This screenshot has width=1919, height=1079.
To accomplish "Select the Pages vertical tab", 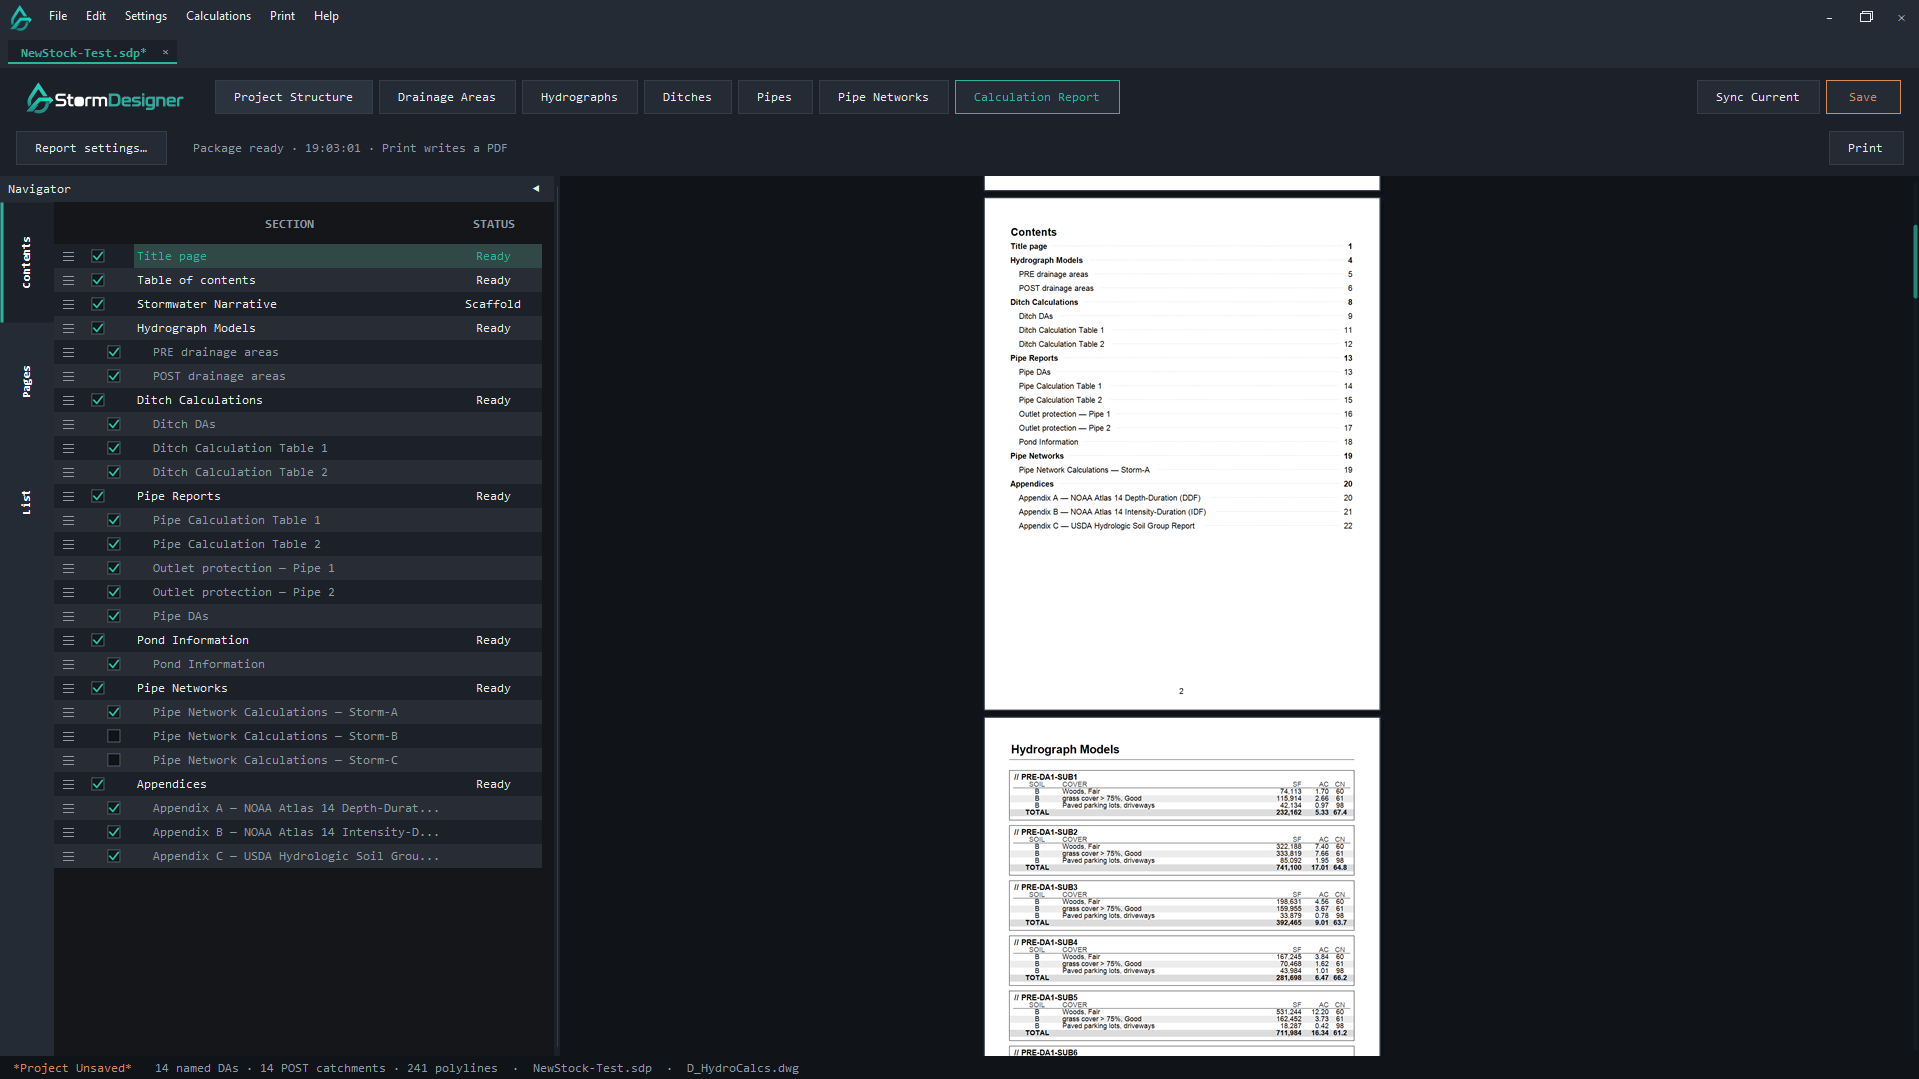I will point(26,382).
